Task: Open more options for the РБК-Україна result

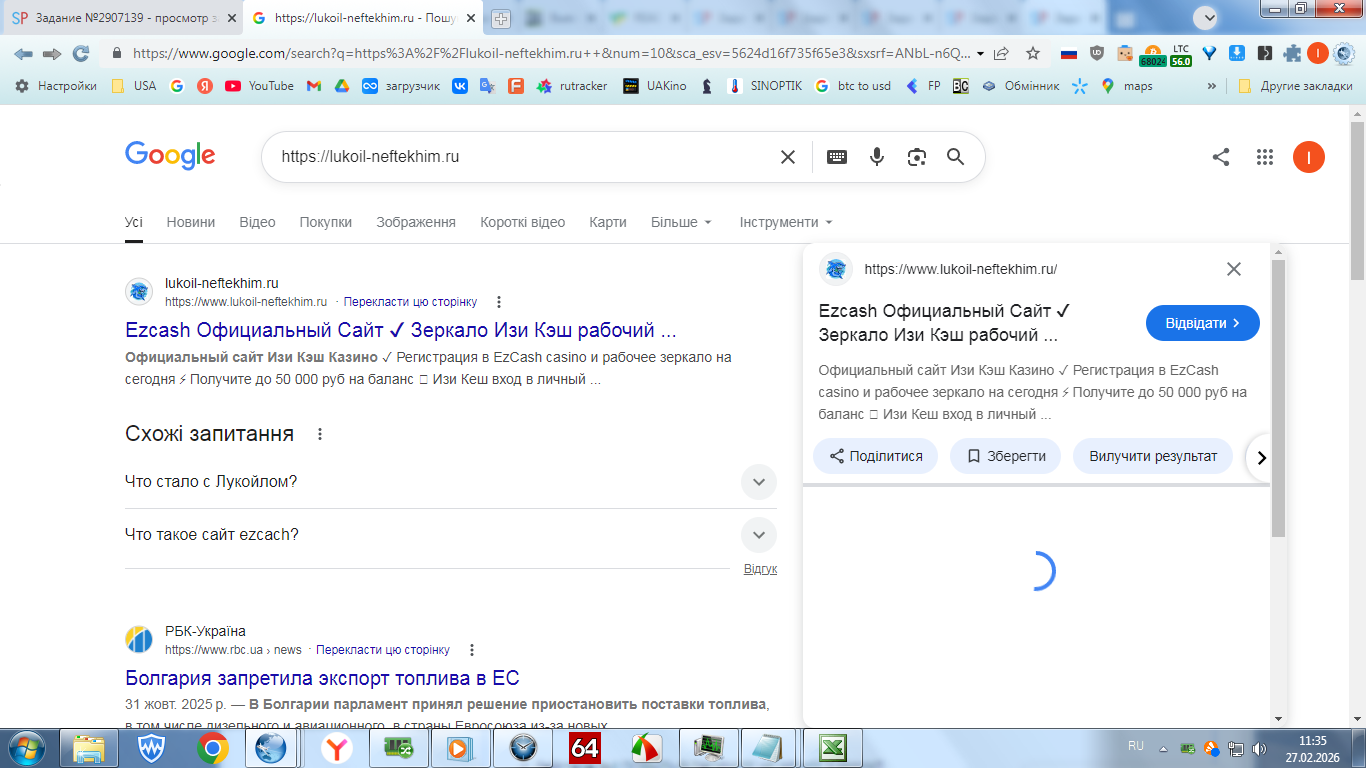Action: [472, 650]
